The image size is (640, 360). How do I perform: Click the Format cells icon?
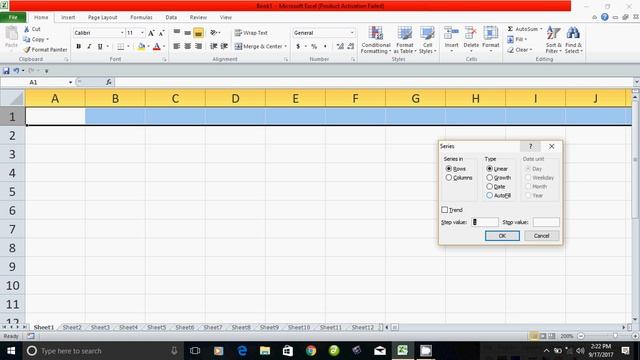491,33
